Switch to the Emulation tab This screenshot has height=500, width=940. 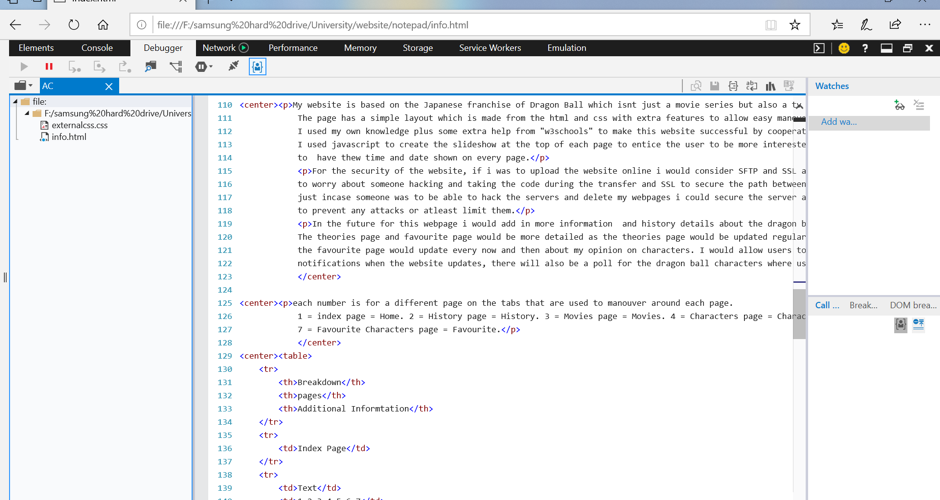567,48
